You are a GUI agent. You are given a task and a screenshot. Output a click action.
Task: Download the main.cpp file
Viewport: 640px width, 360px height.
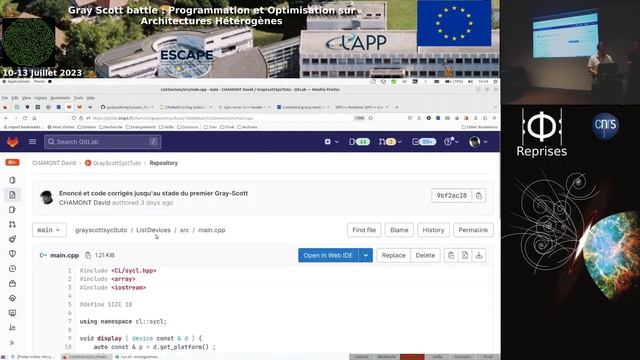click(479, 255)
